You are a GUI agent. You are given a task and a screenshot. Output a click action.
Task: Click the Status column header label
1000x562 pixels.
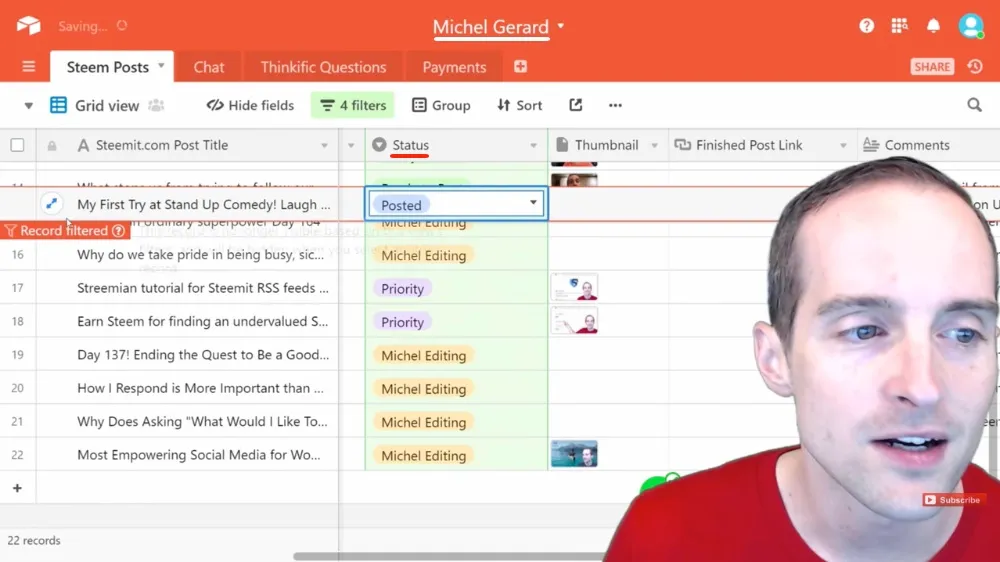[x=410, y=145]
